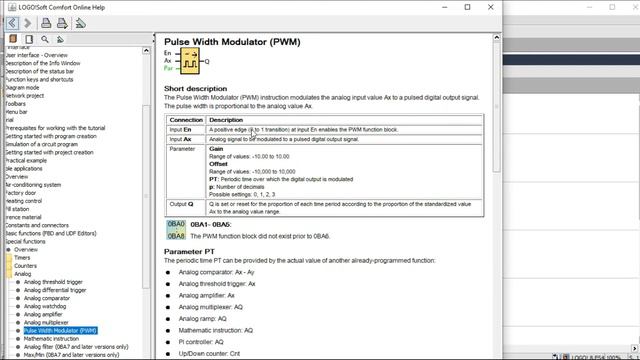Image resolution: width=640 pixels, height=360 pixels.
Task: Open the 'Diagram mode' topic
Action: pyautogui.click(x=22, y=88)
